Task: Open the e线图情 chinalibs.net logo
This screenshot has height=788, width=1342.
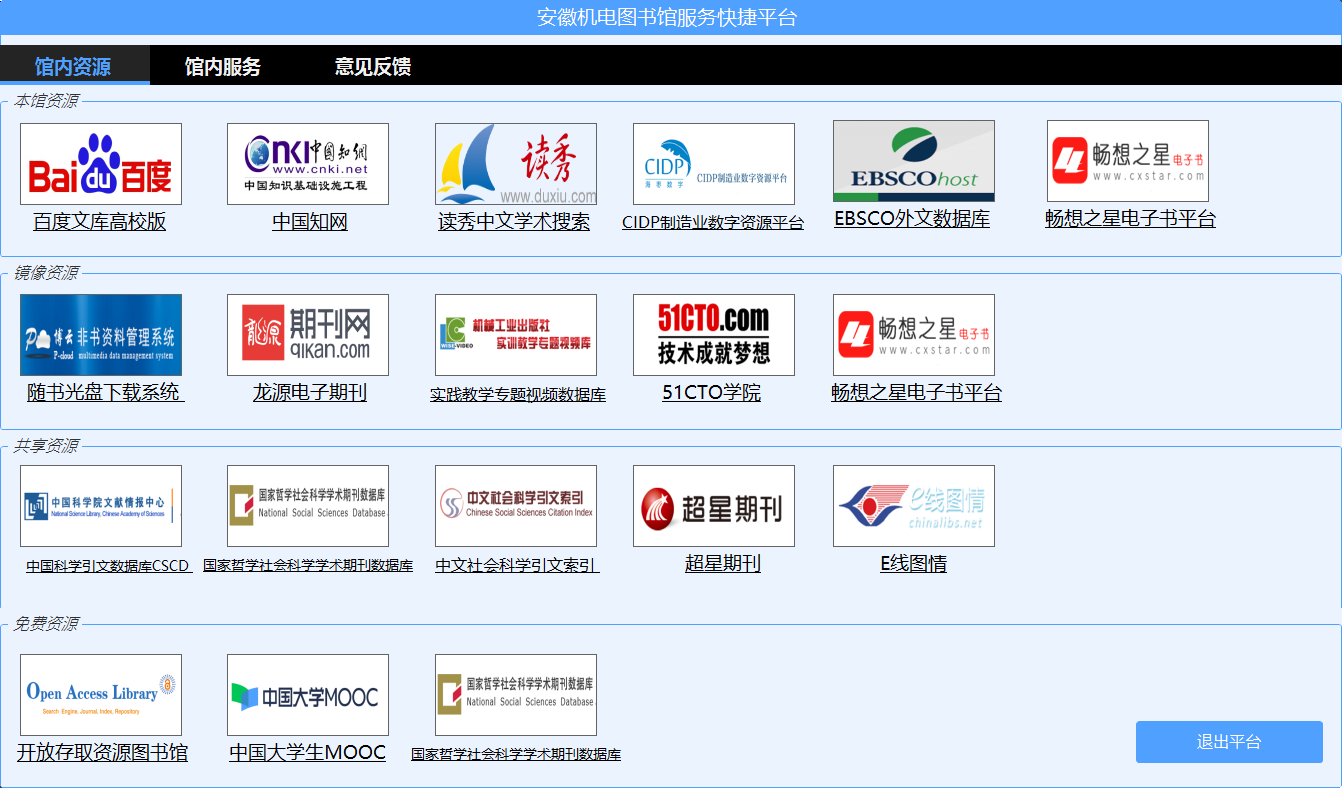Action: [914, 506]
